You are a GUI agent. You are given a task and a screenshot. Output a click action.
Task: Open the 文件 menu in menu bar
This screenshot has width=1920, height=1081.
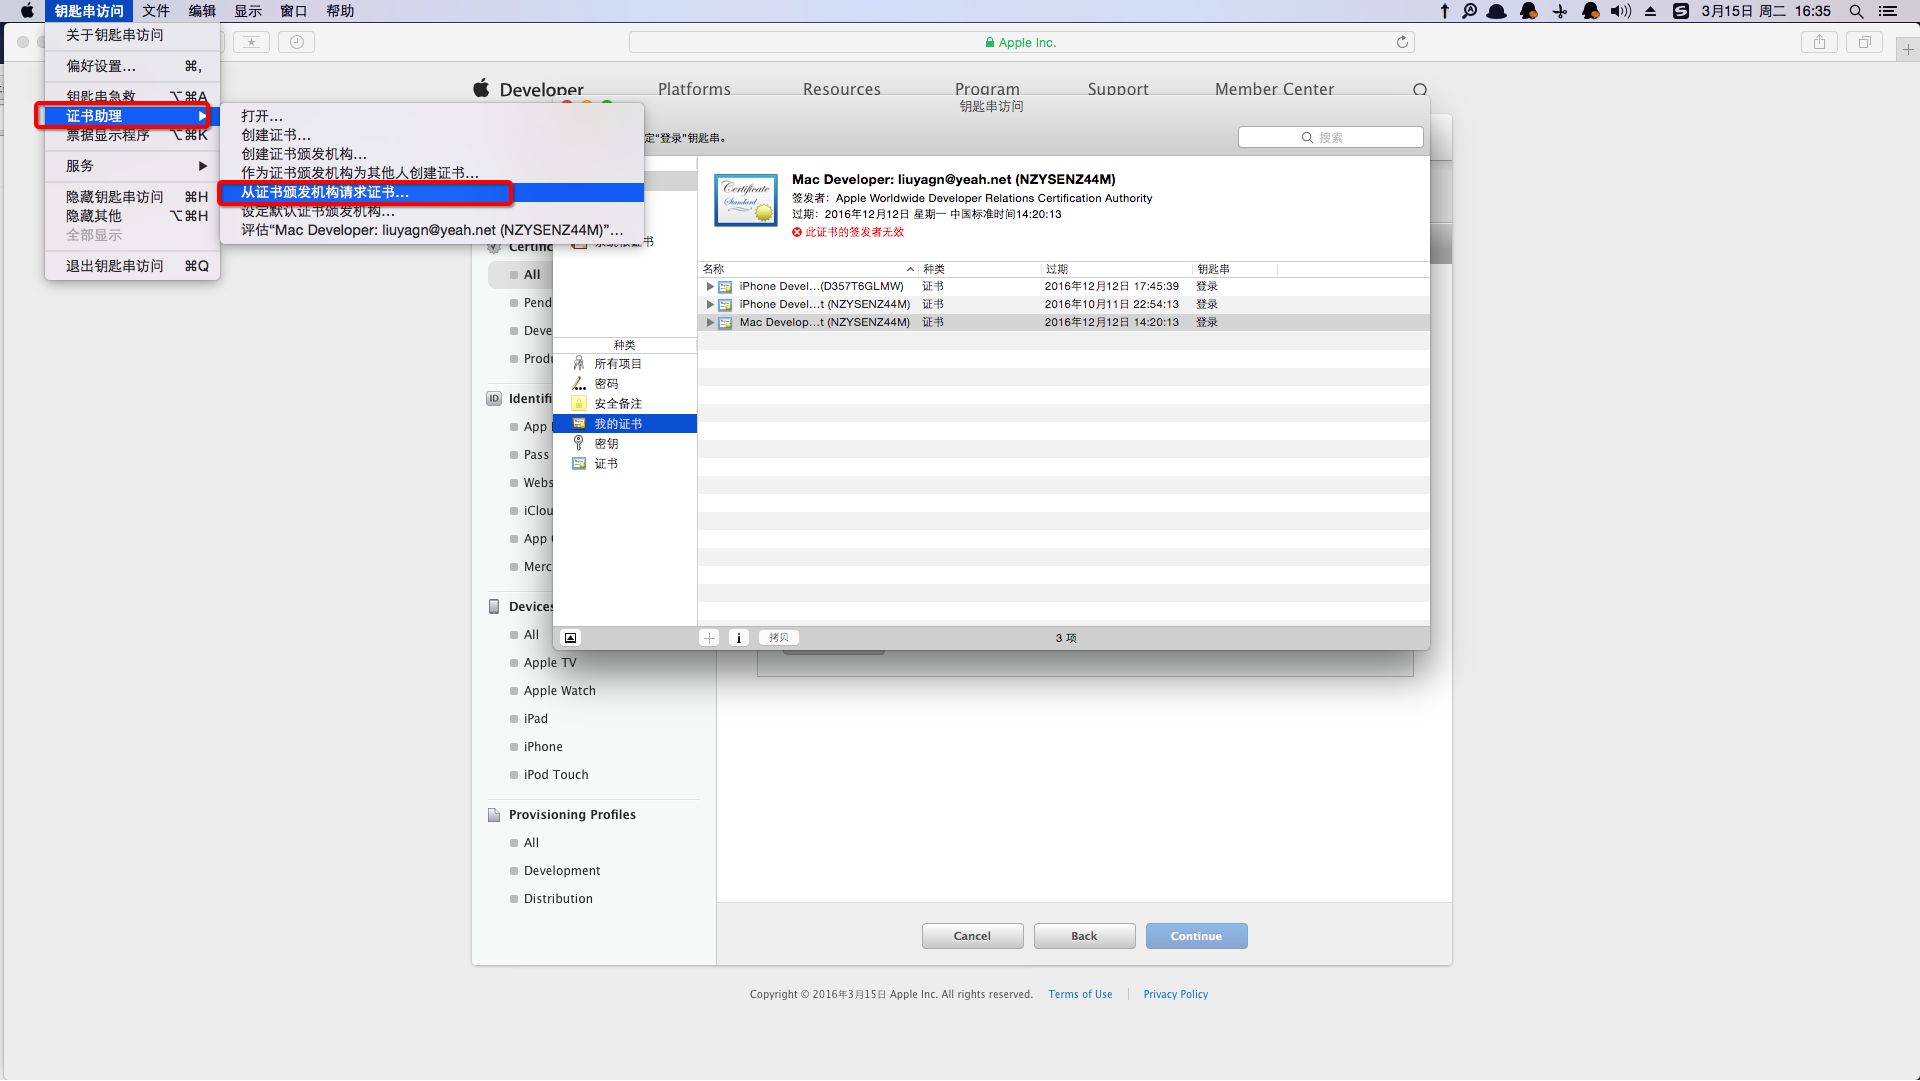tap(155, 11)
